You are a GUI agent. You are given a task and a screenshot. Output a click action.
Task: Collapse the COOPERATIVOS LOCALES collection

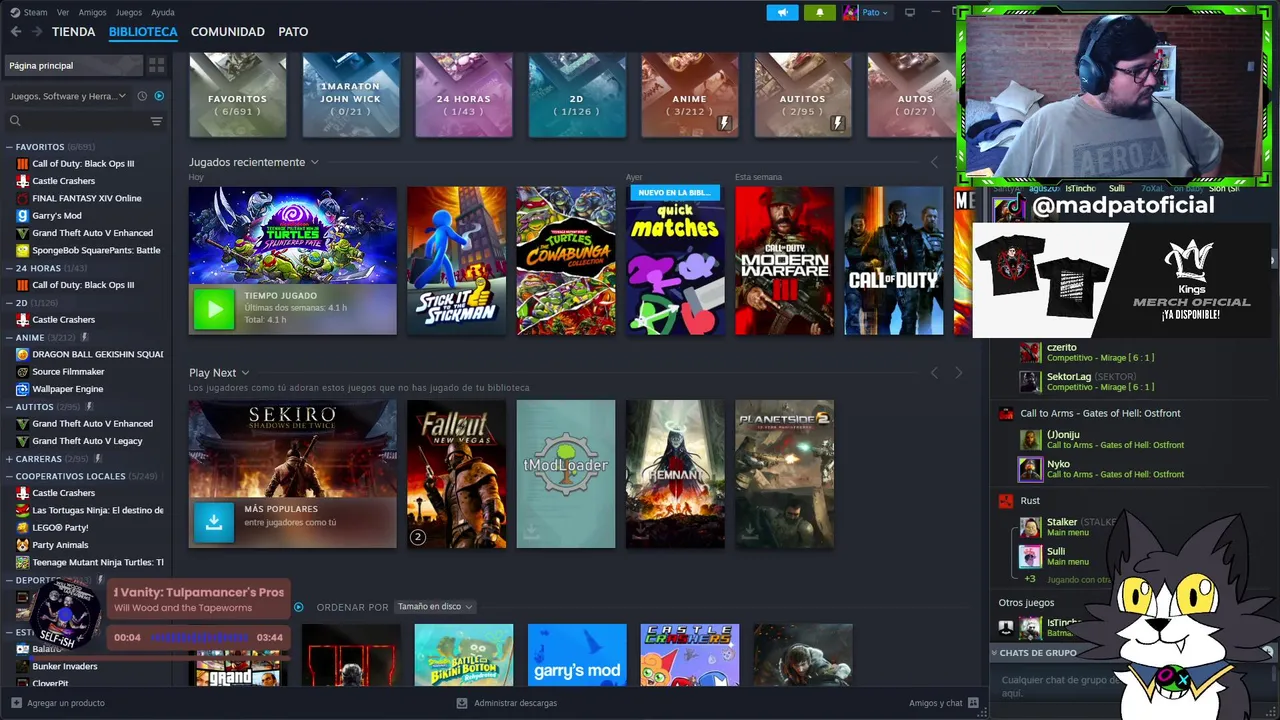click(x=9, y=476)
